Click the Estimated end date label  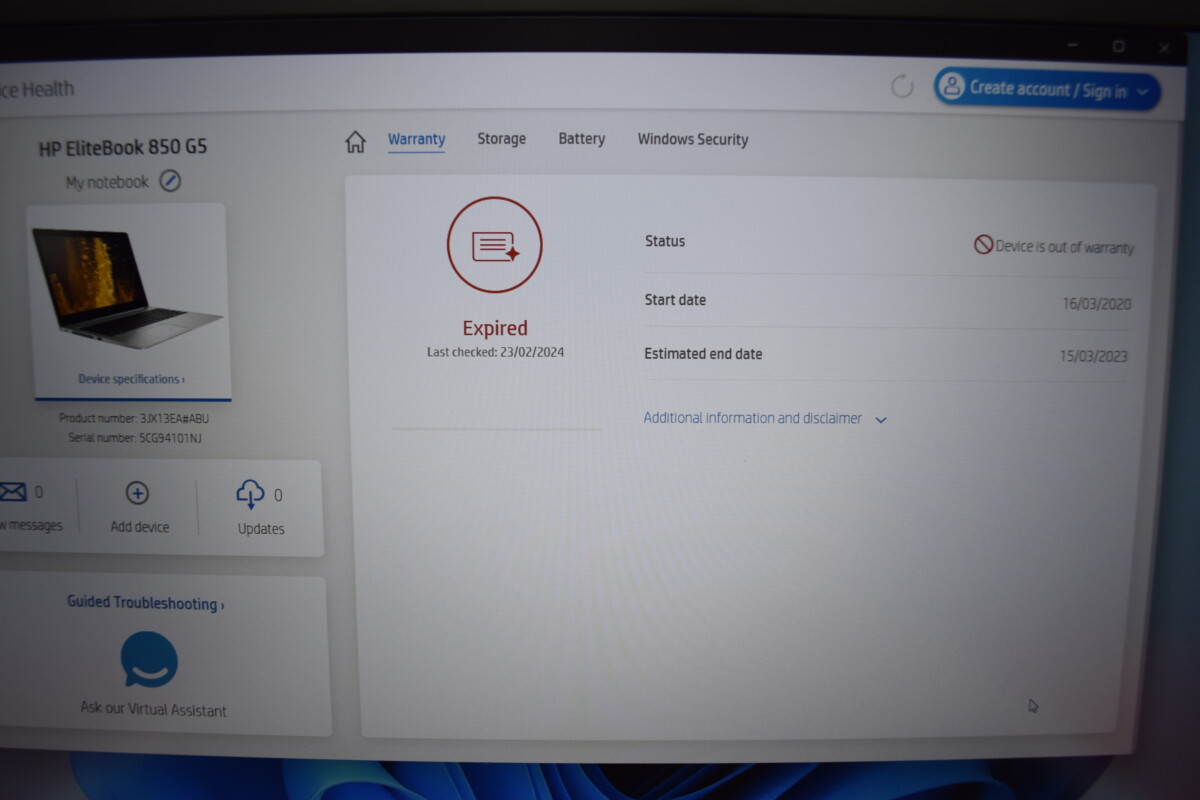tap(703, 354)
